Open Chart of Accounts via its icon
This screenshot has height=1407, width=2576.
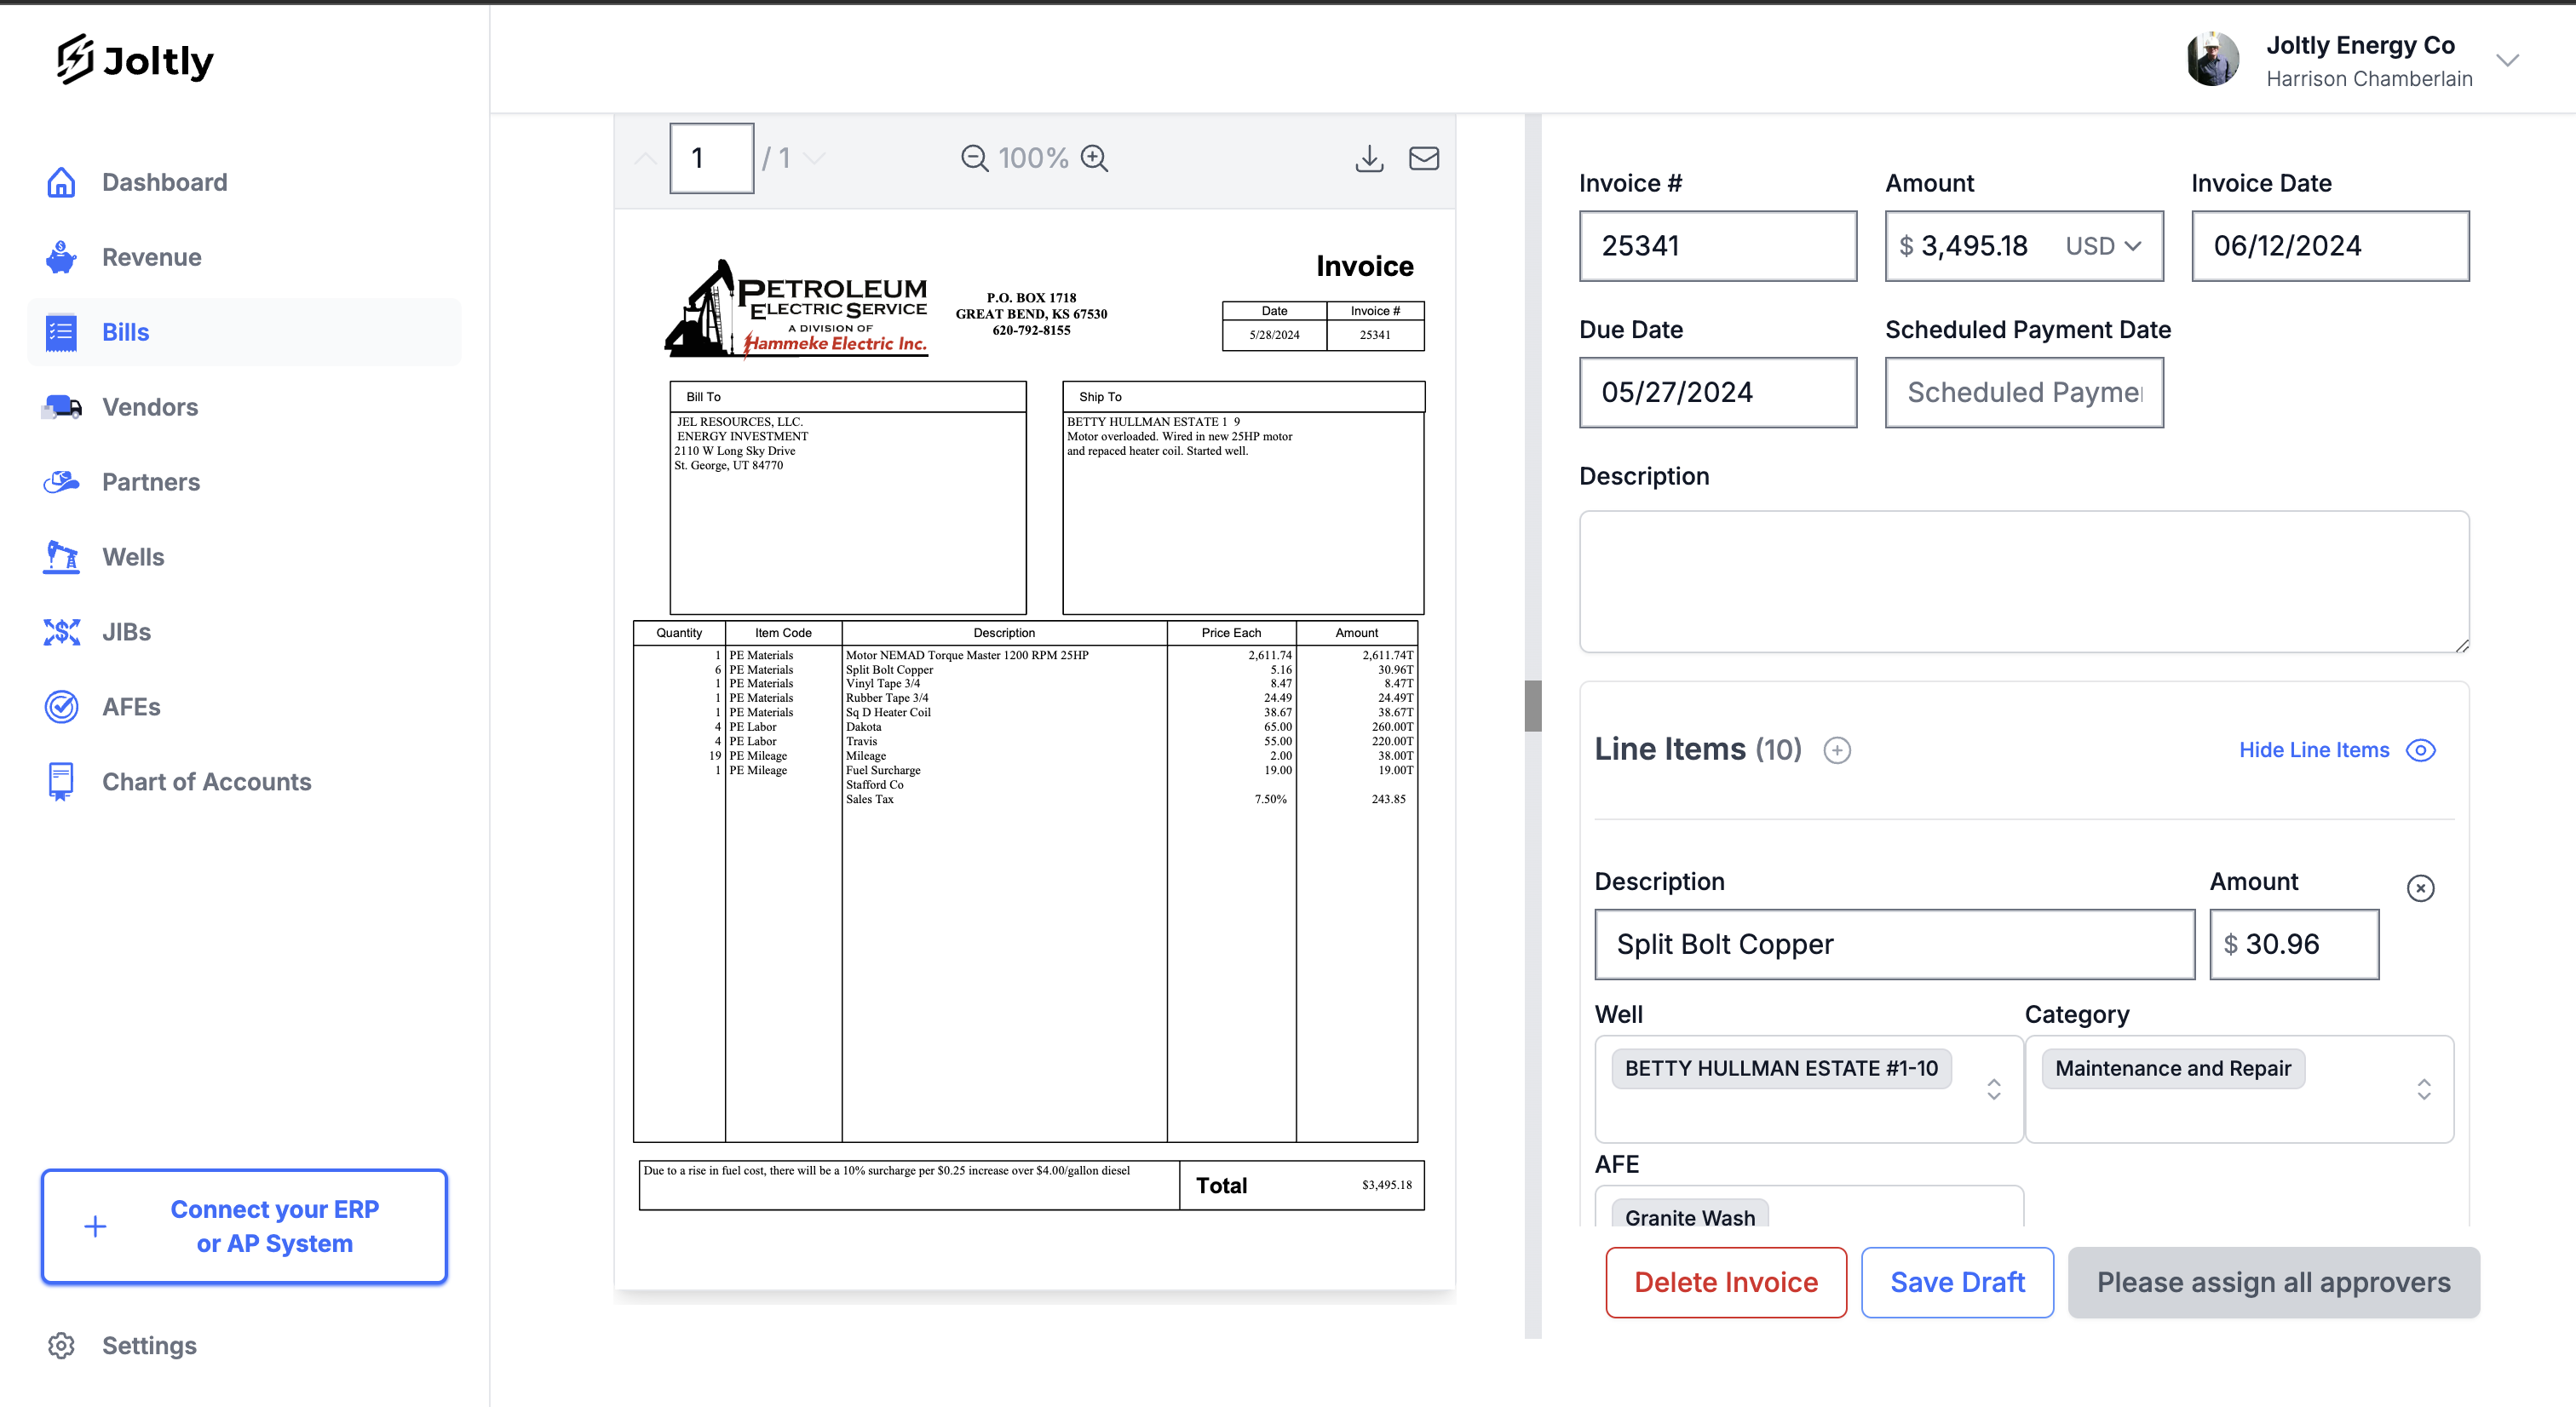(x=62, y=781)
